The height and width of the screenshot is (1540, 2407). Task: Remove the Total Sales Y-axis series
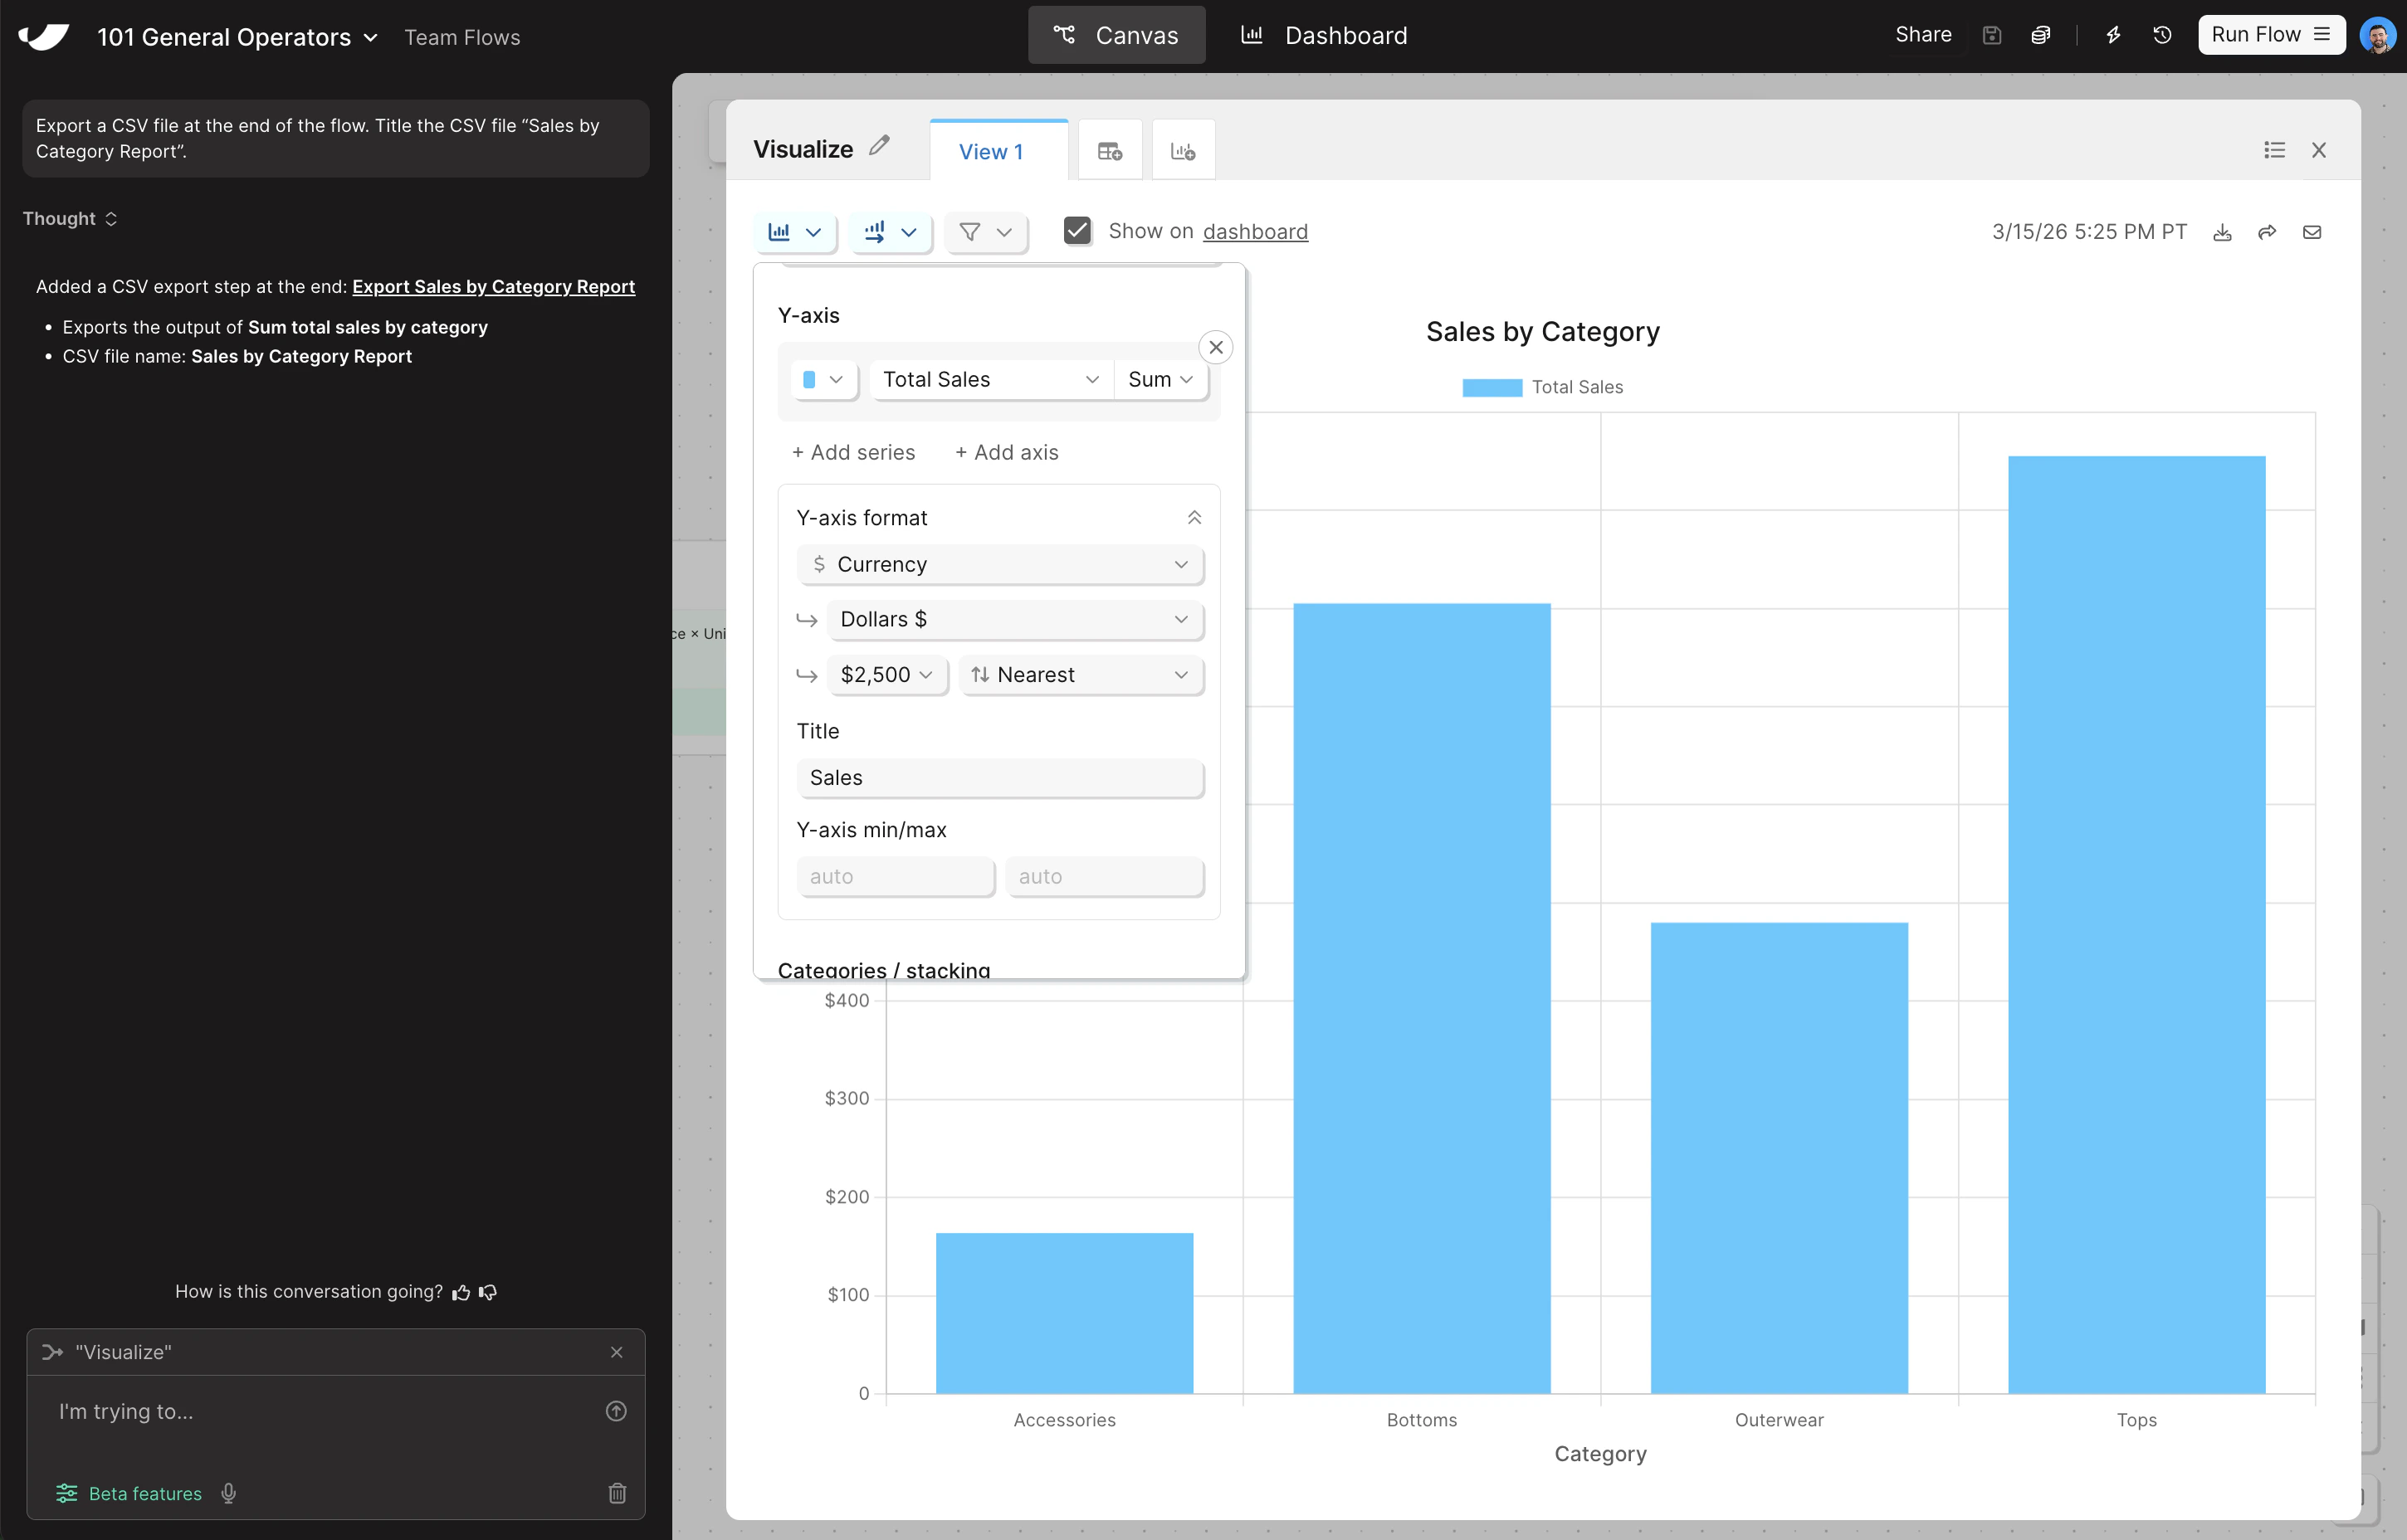point(1215,347)
